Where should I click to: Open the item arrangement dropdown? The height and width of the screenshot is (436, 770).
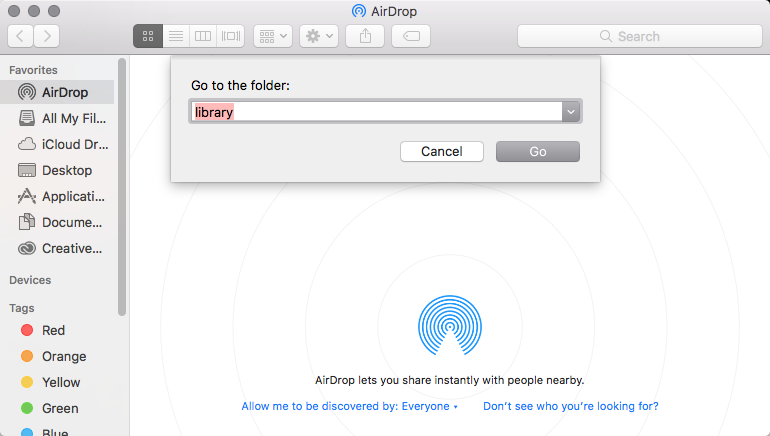click(x=273, y=36)
